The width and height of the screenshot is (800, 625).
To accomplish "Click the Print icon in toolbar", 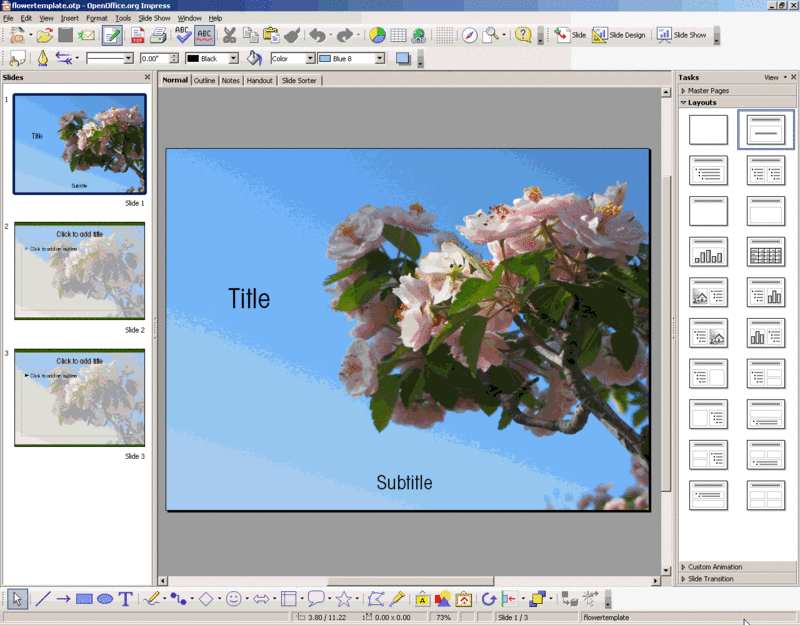I will click(158, 35).
